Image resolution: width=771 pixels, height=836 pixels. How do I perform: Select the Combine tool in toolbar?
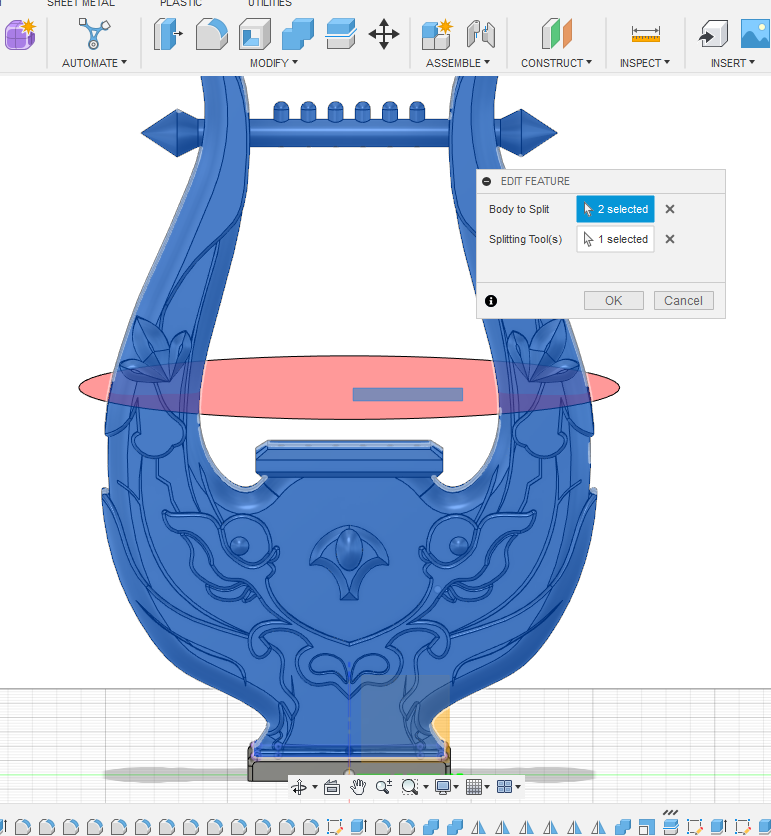298,34
